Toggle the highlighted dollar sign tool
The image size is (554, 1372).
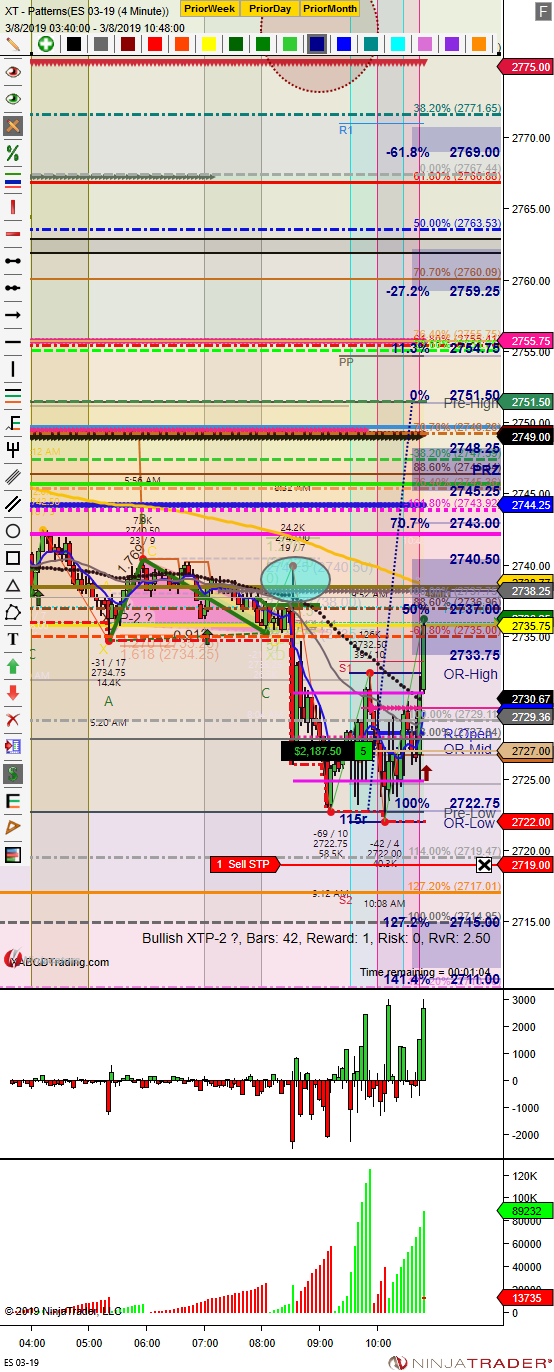[x=13, y=774]
